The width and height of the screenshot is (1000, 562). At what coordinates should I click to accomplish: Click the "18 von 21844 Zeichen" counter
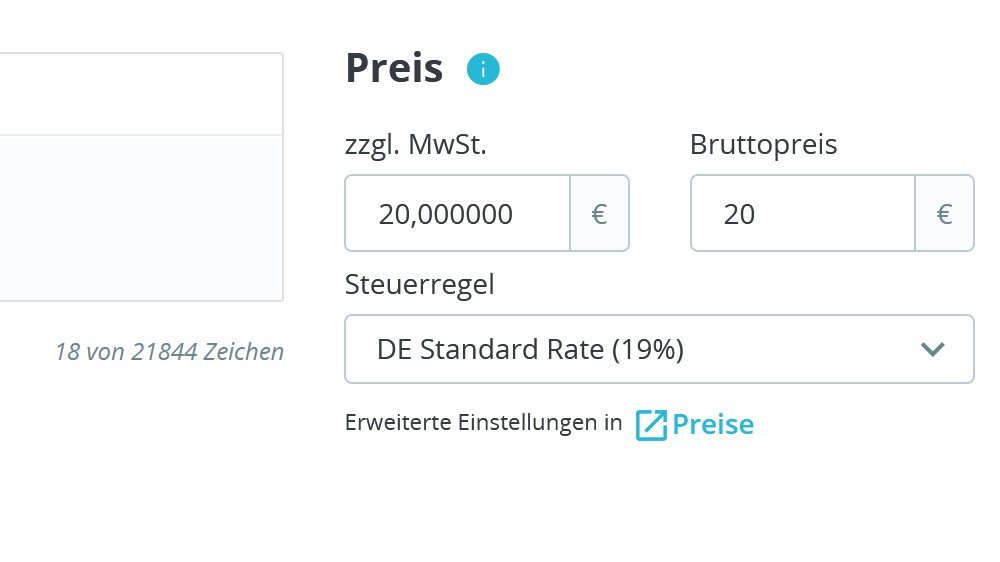[169, 352]
